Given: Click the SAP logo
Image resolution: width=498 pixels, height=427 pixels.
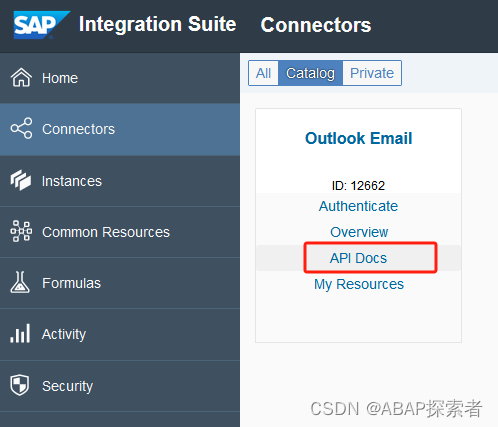Looking at the screenshot, I should coord(41,25).
